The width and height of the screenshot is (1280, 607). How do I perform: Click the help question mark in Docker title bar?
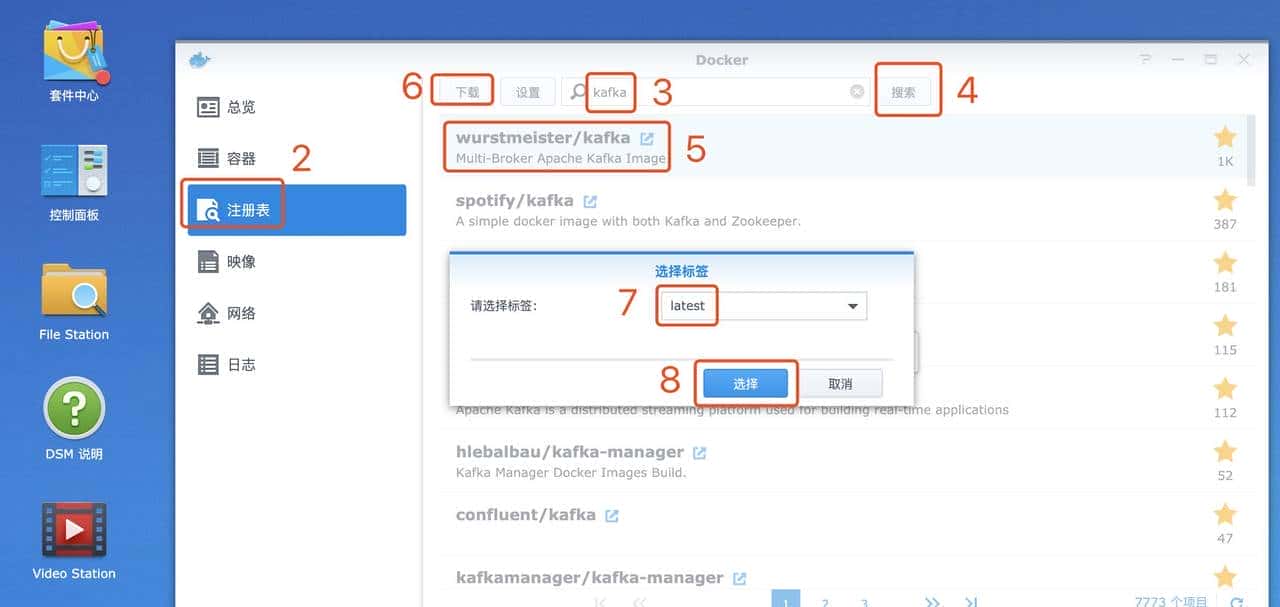(1146, 60)
